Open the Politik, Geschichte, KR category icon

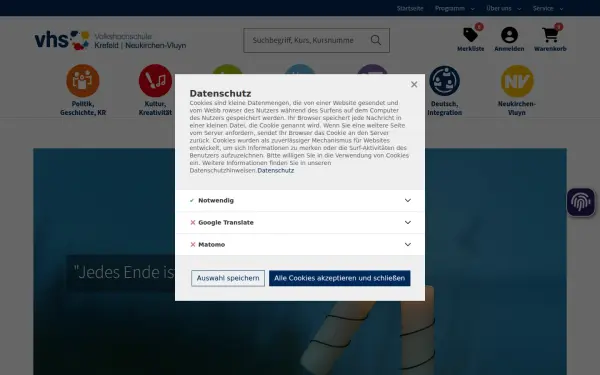(83, 81)
